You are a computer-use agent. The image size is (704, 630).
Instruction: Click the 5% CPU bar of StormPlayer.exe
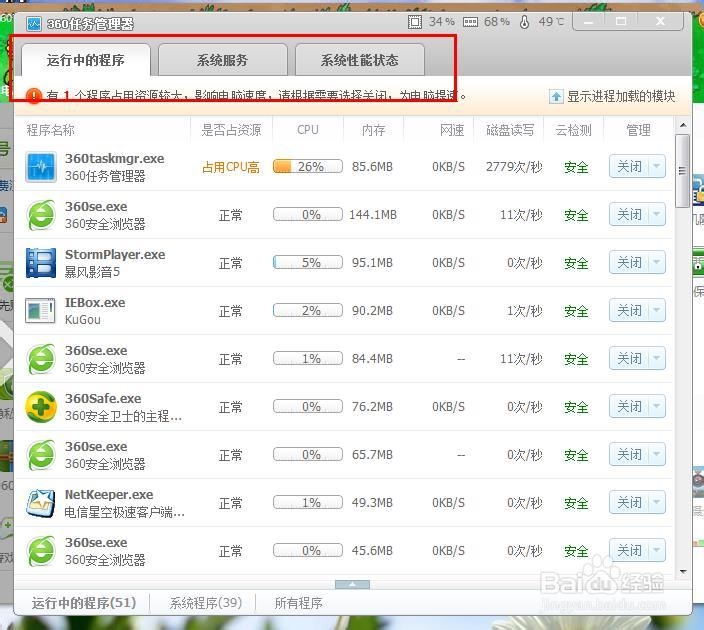(308, 262)
